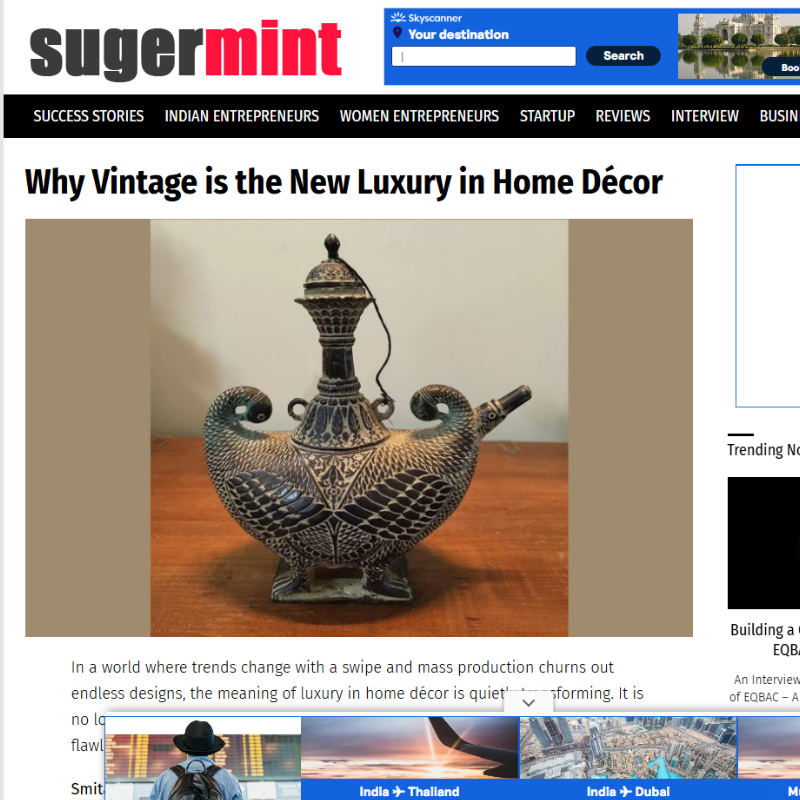The image size is (800, 800).
Task: Open the Startup menu item
Action: point(547,116)
